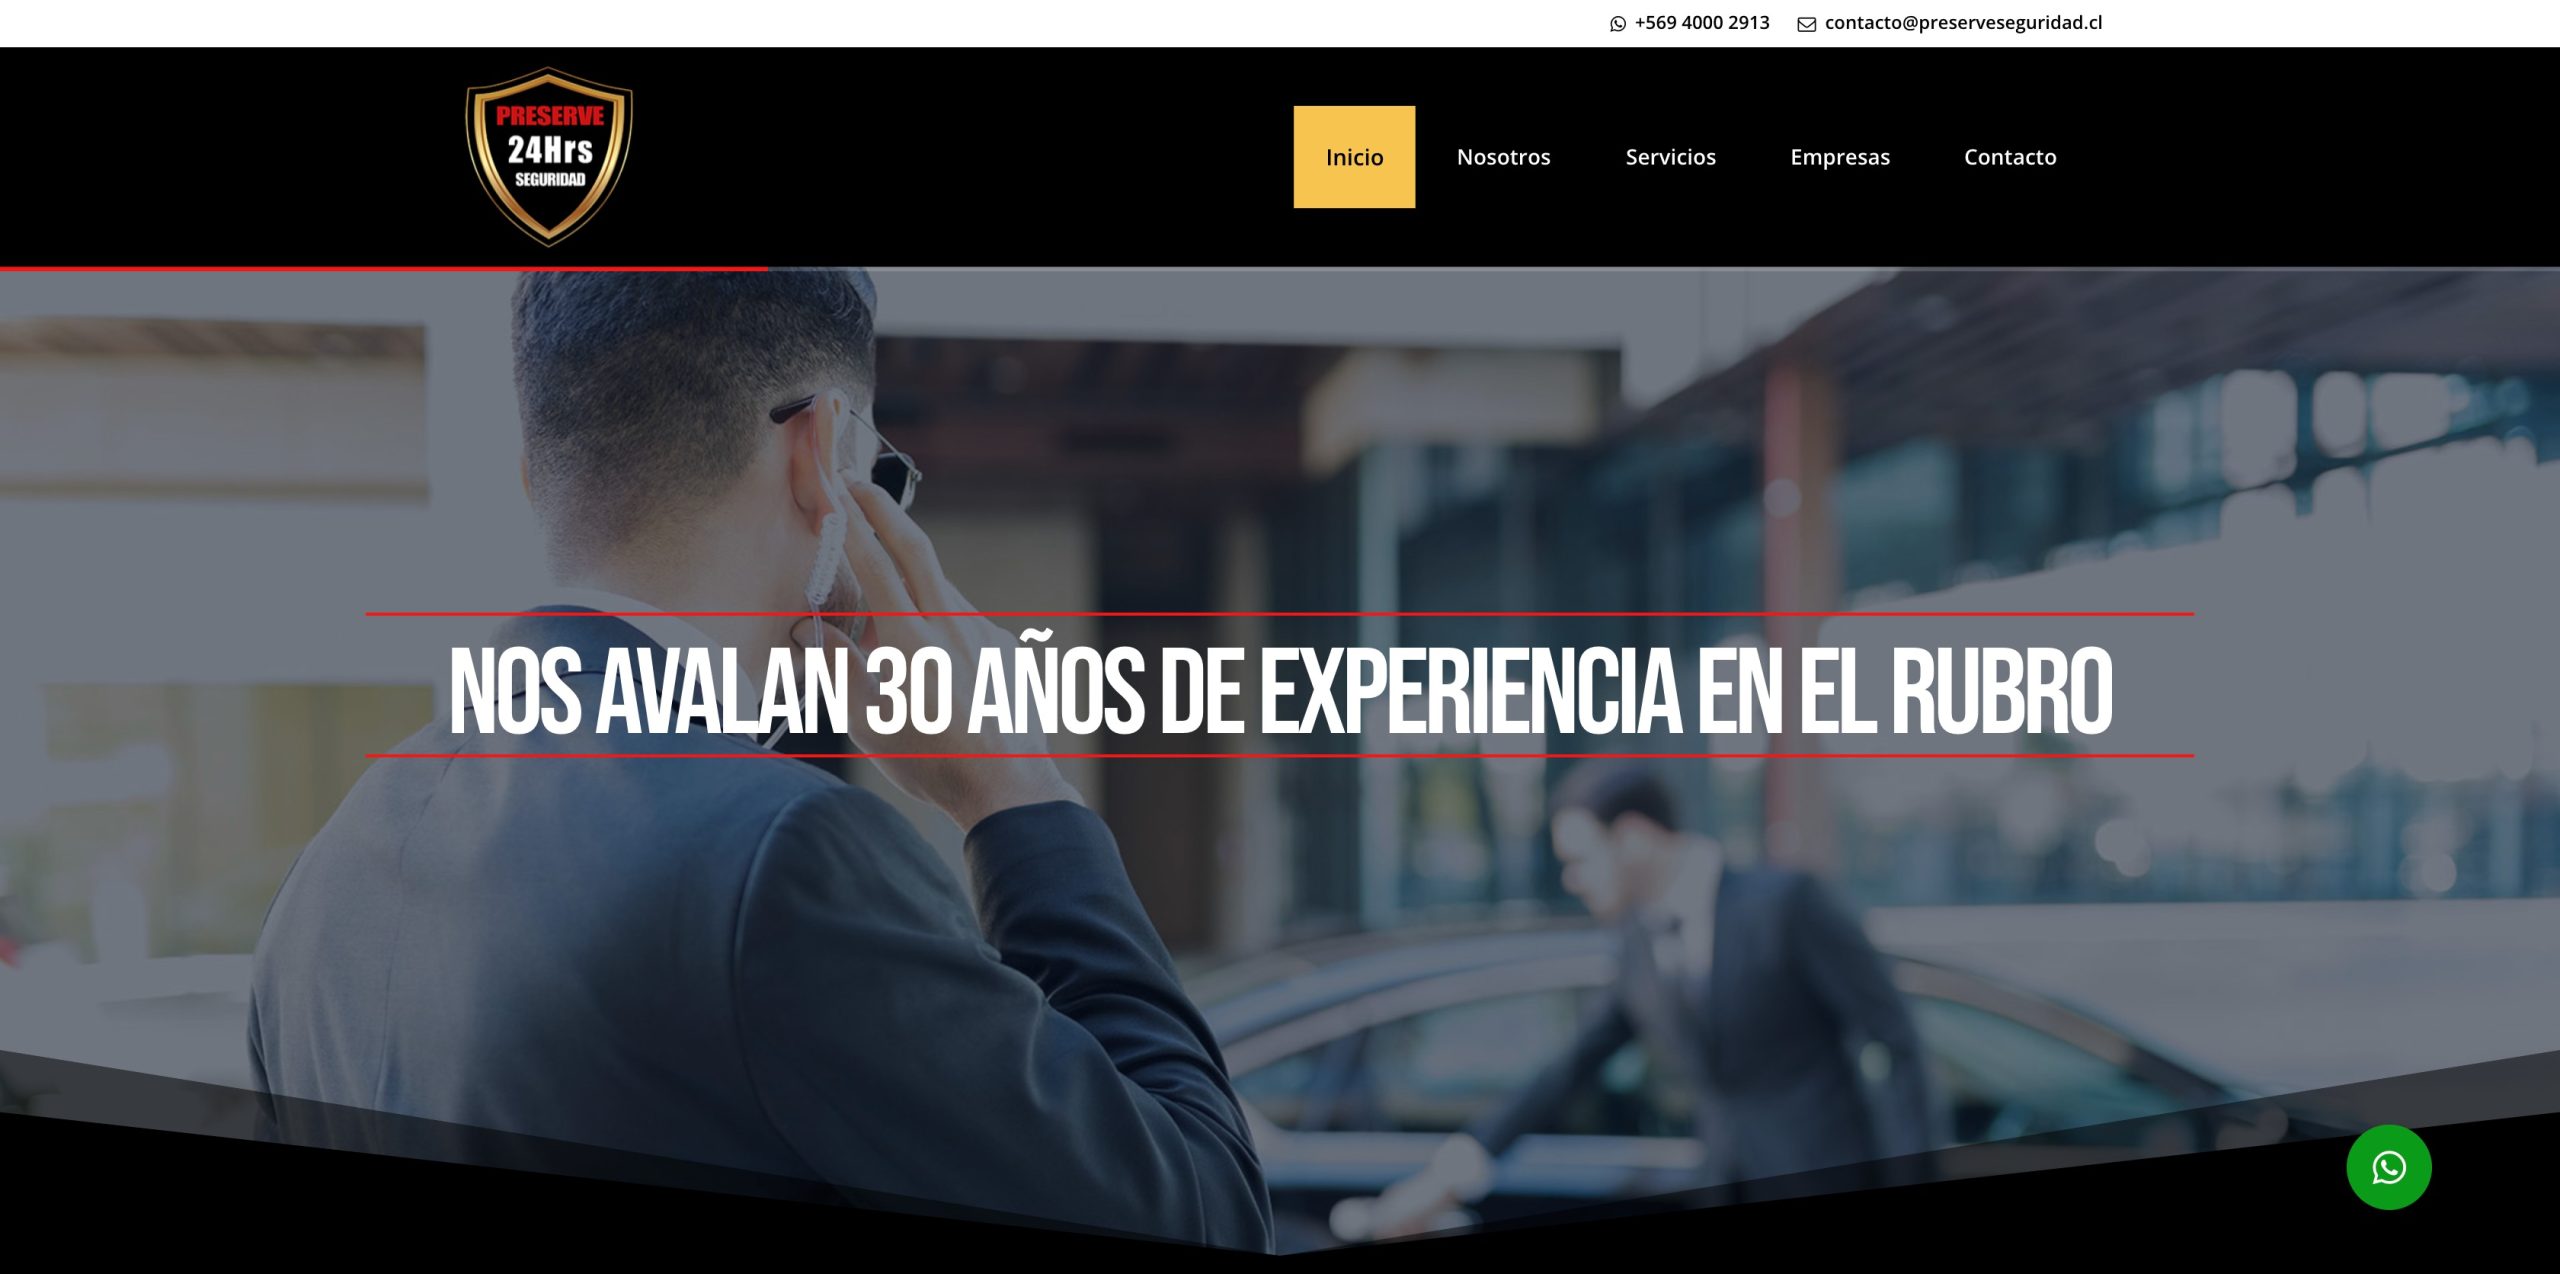This screenshot has height=1274, width=2560.
Task: Open the Contacto page from the menu
Action: pyautogui.click(x=2010, y=157)
